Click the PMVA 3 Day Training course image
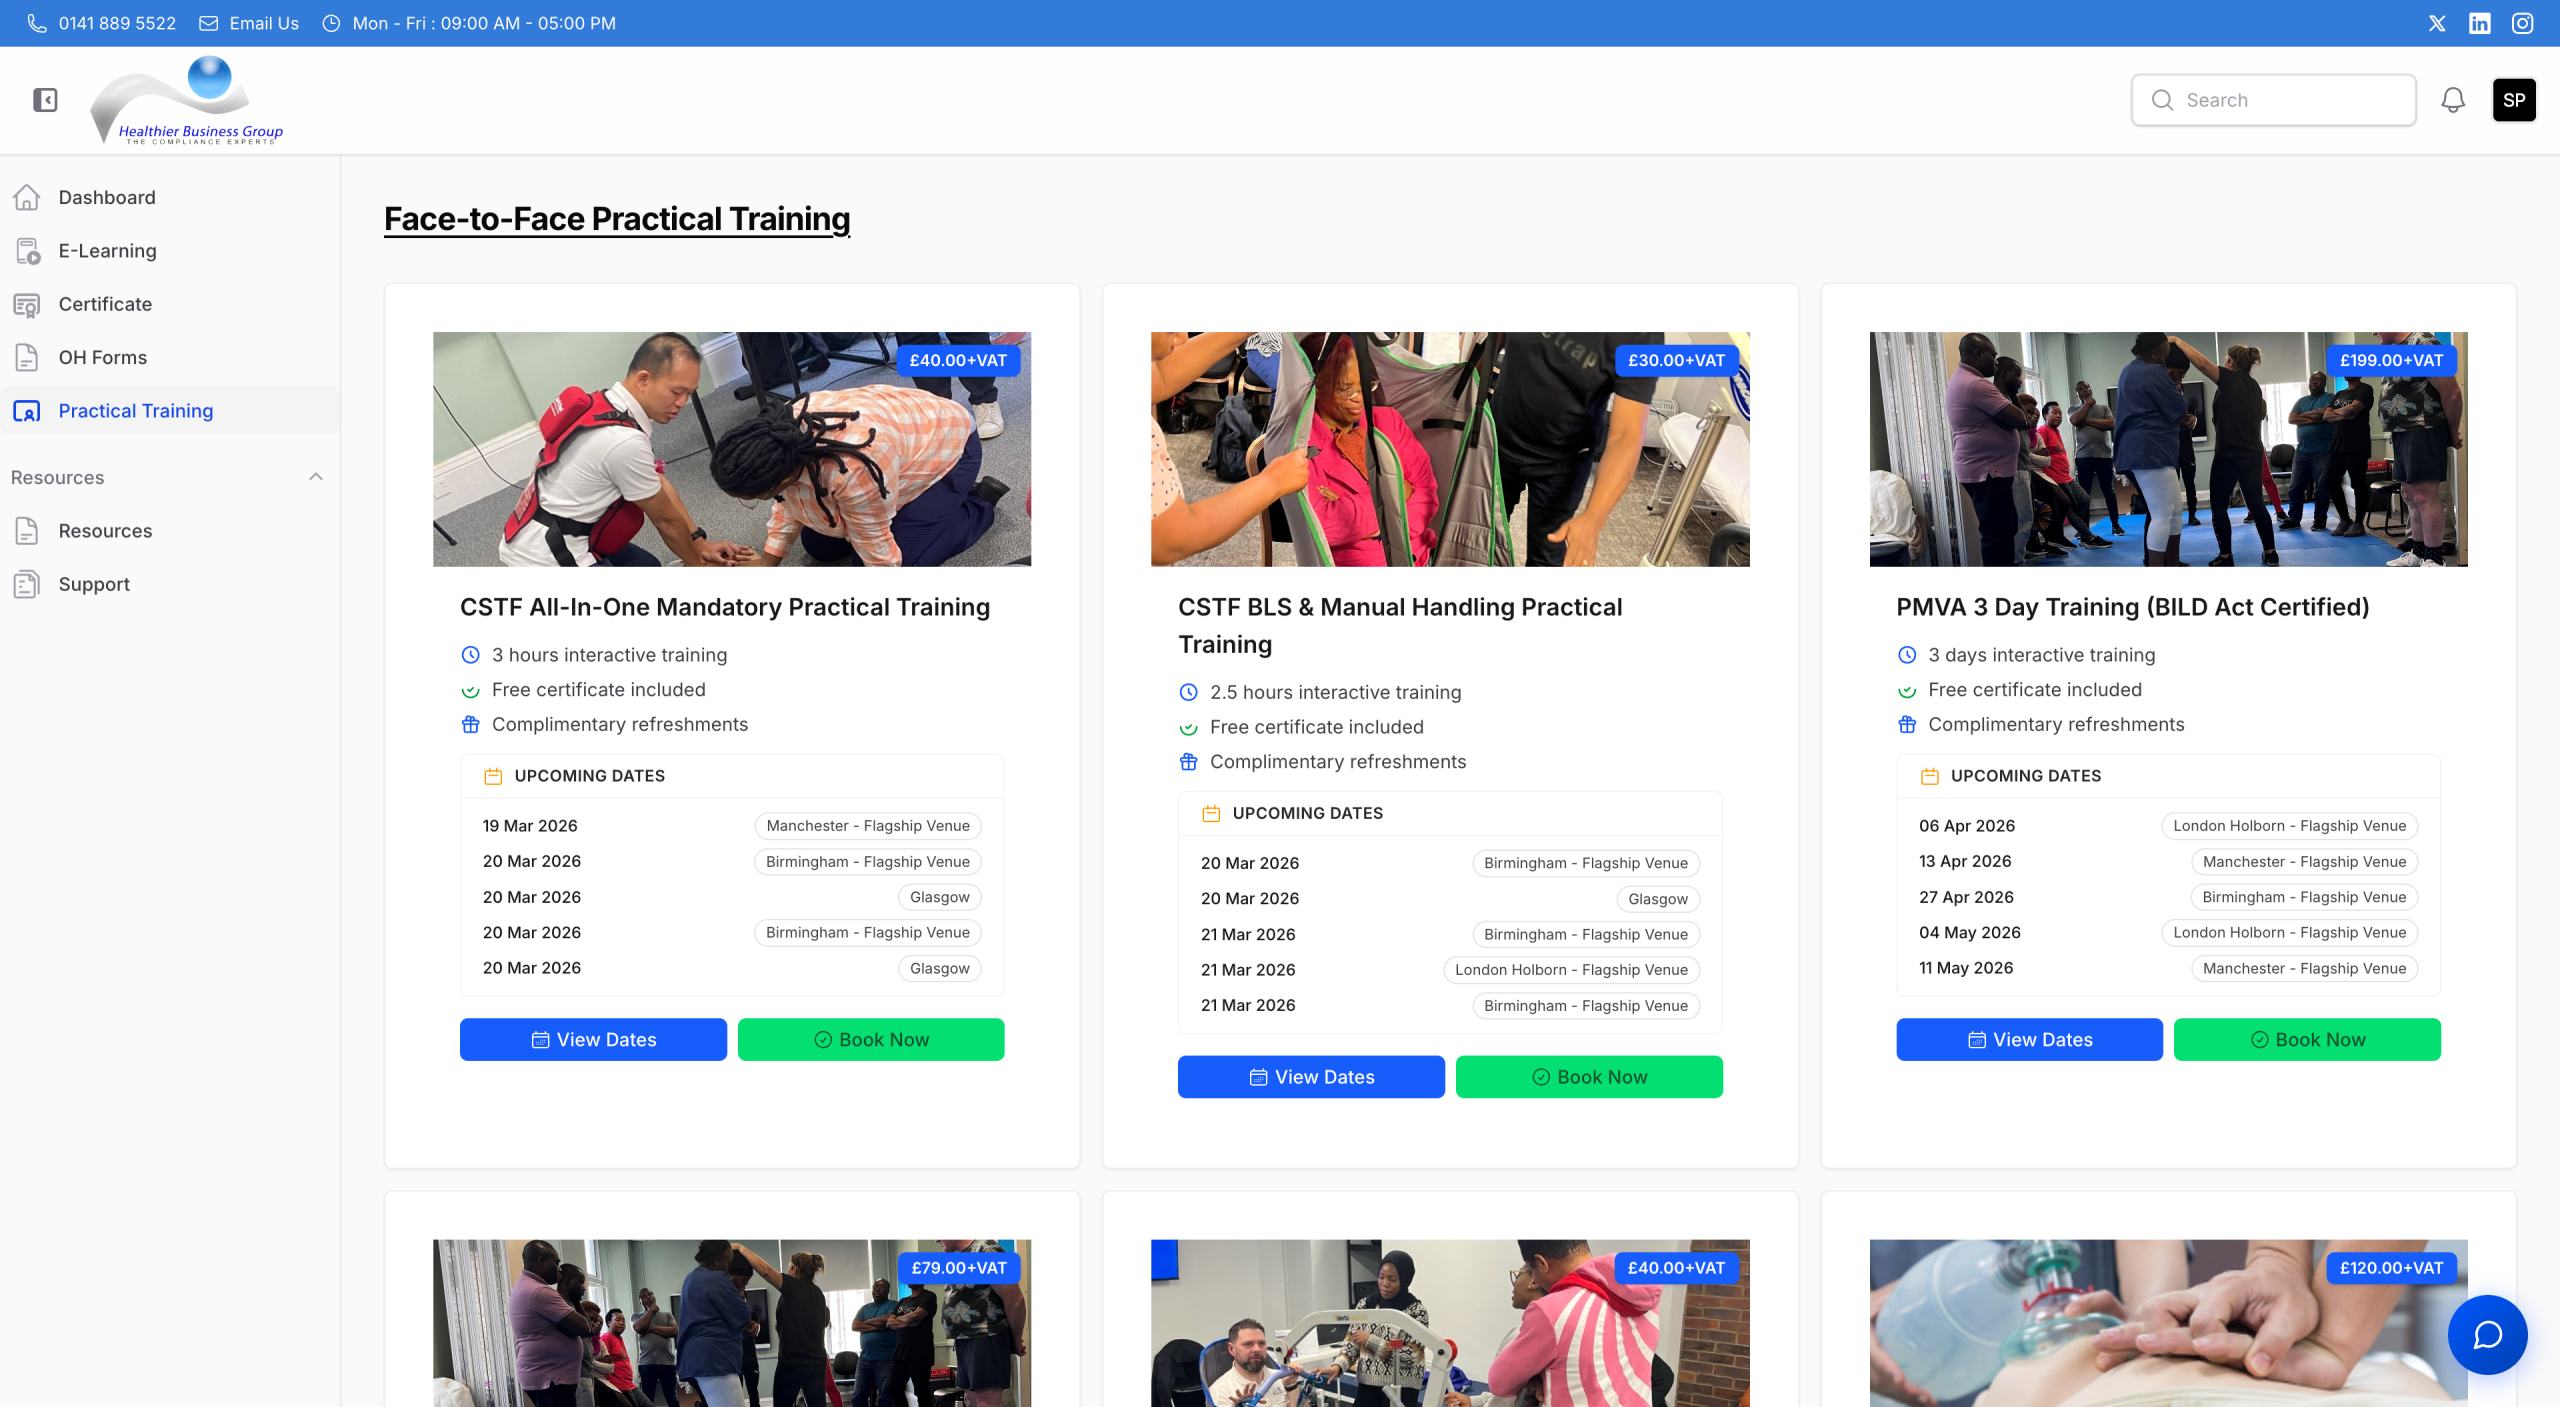 tap(2168, 449)
